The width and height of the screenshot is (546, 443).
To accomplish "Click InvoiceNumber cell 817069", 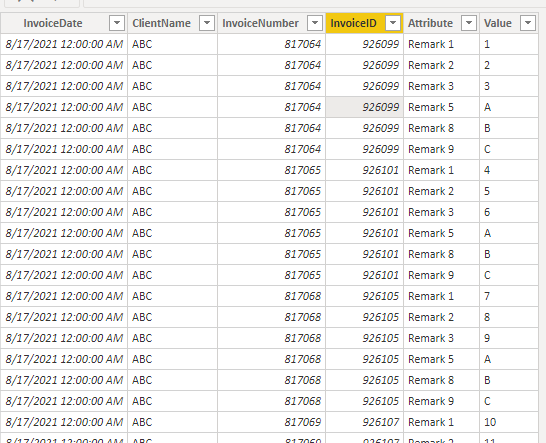I will pyautogui.click(x=272, y=422).
